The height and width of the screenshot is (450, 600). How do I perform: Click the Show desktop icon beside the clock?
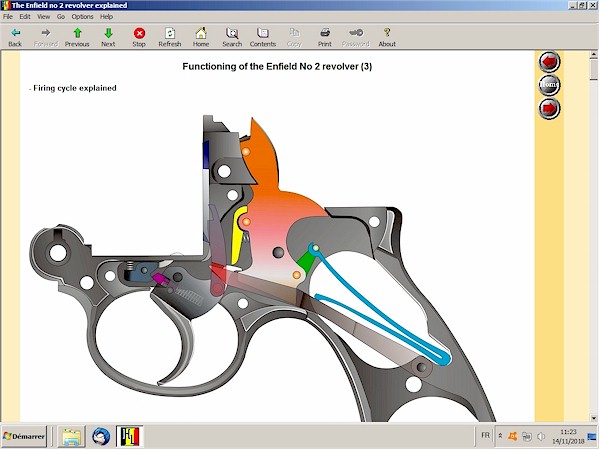(592, 436)
